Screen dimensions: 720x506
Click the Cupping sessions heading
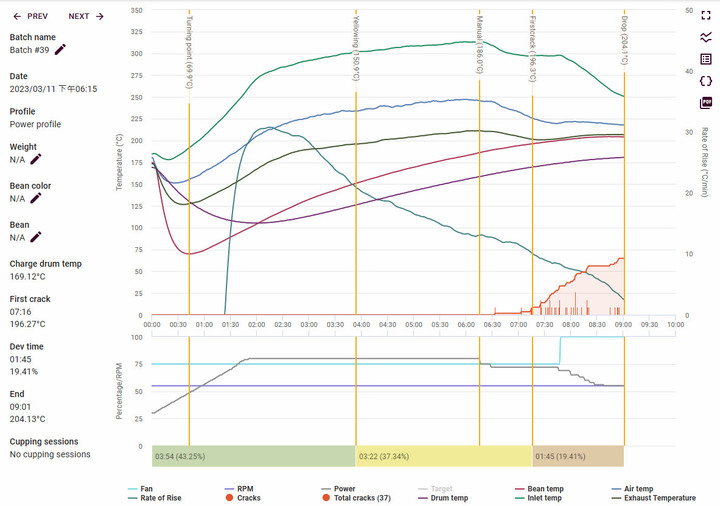click(x=44, y=441)
